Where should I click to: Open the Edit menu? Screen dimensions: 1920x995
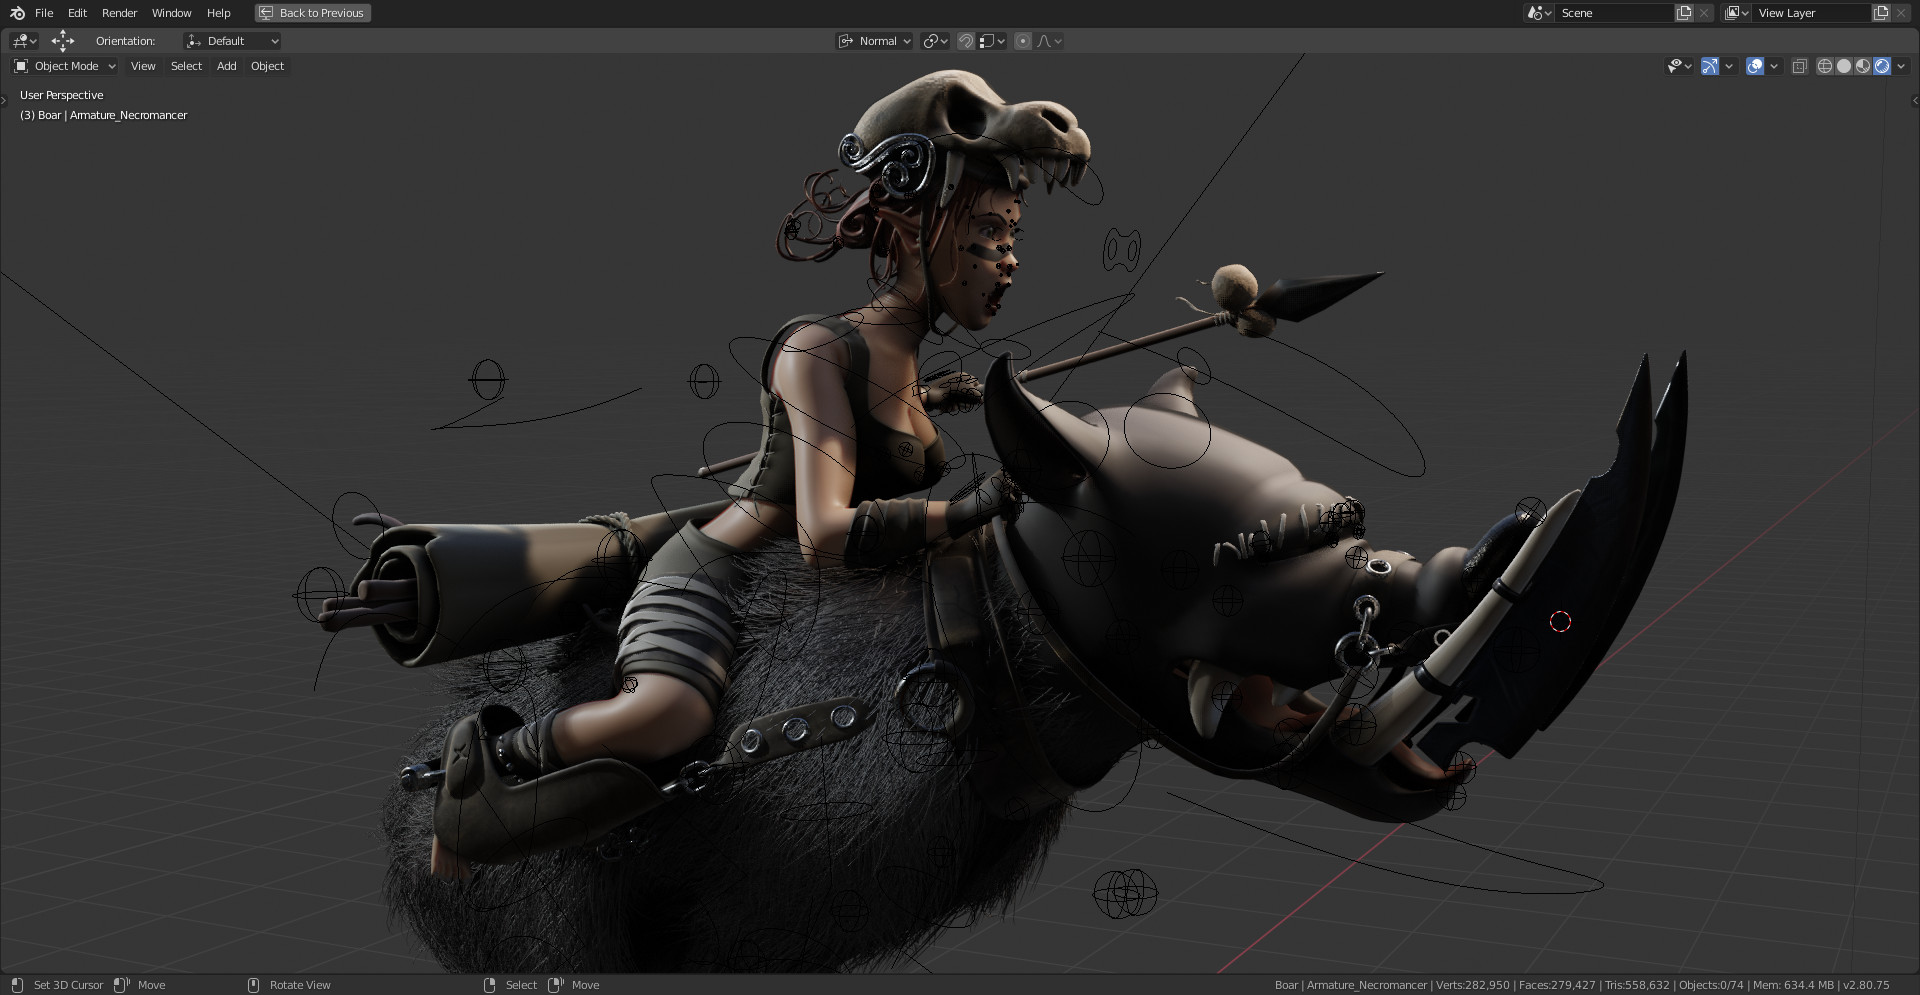77,13
